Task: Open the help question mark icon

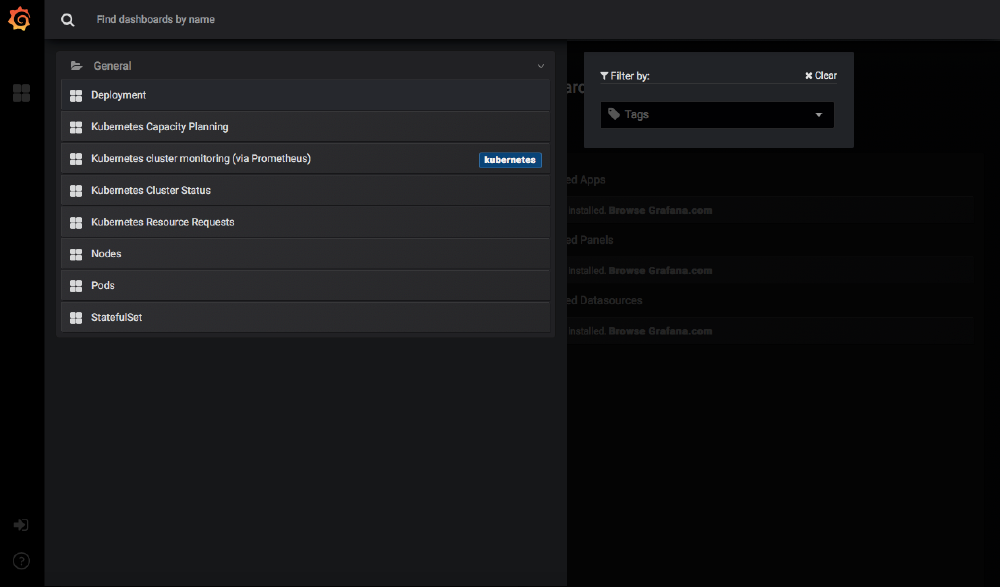Action: [x=20, y=560]
